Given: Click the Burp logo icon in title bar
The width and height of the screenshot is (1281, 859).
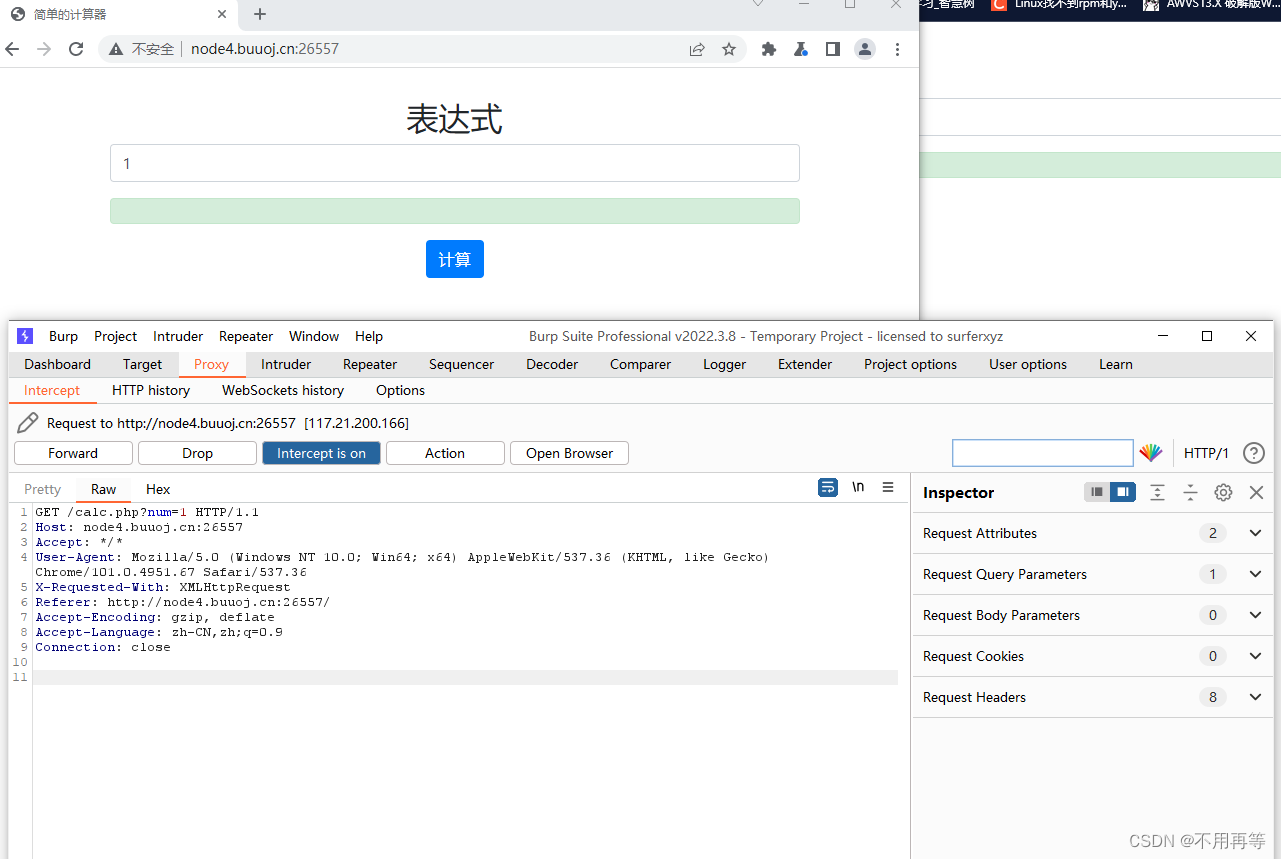Looking at the screenshot, I should (x=24, y=336).
